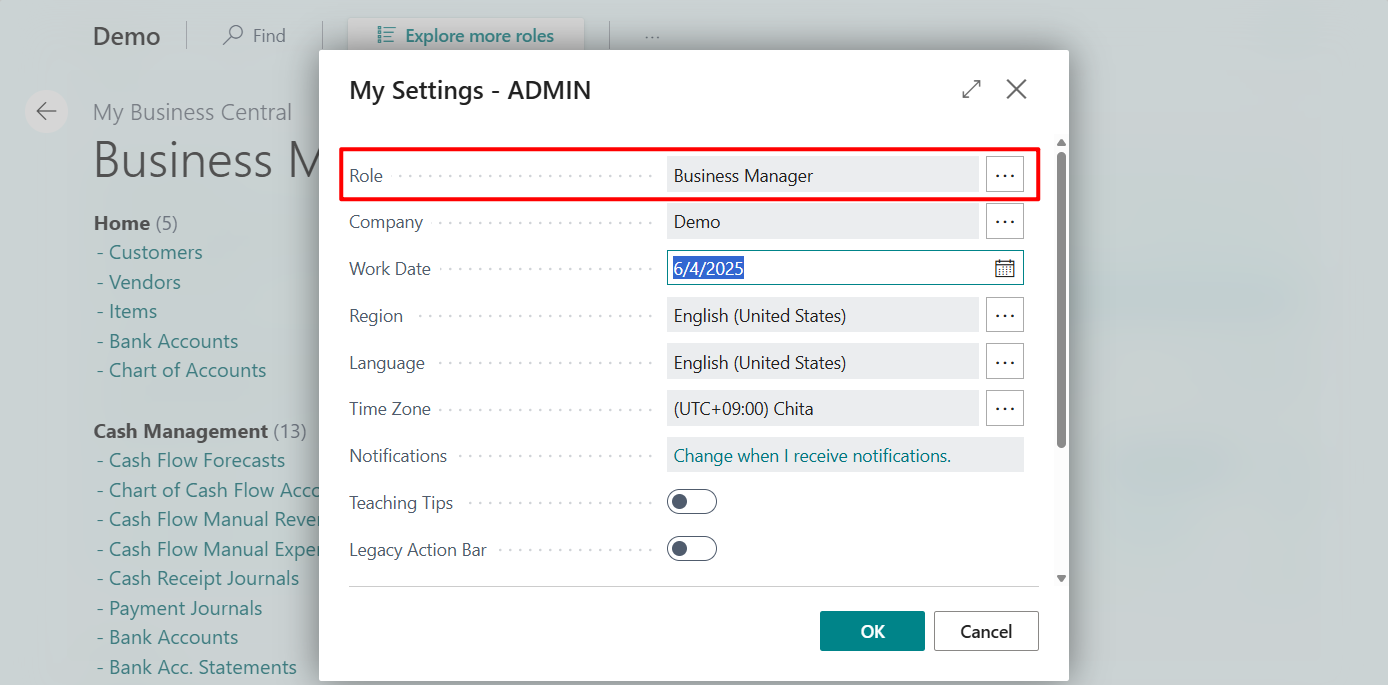
Task: Open the Role lookup via its ellipsis
Action: 1004,173
